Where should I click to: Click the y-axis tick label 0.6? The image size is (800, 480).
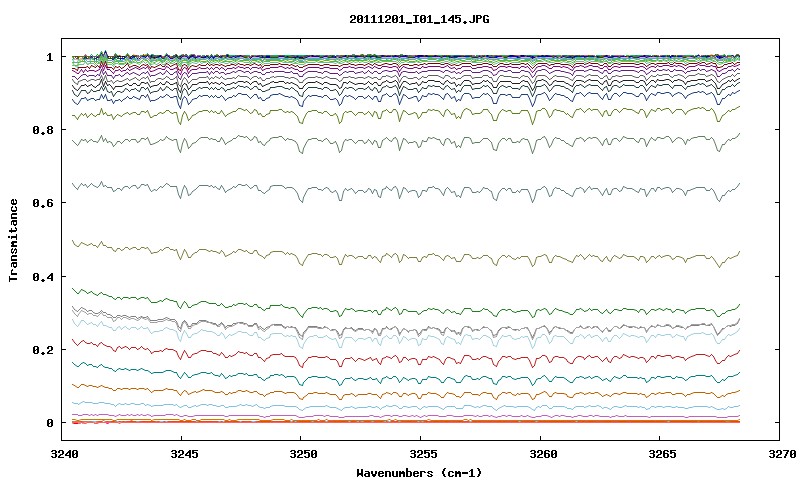click(43, 203)
